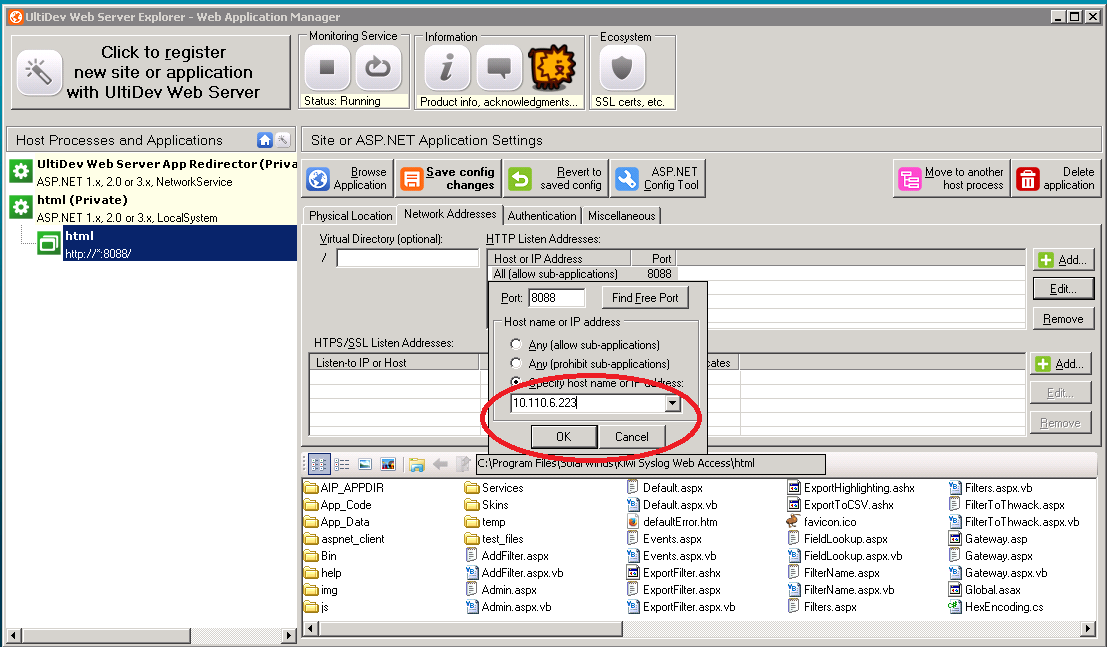The width and height of the screenshot is (1107, 647).
Task: Open SSL certs shield icon
Action: pos(622,68)
